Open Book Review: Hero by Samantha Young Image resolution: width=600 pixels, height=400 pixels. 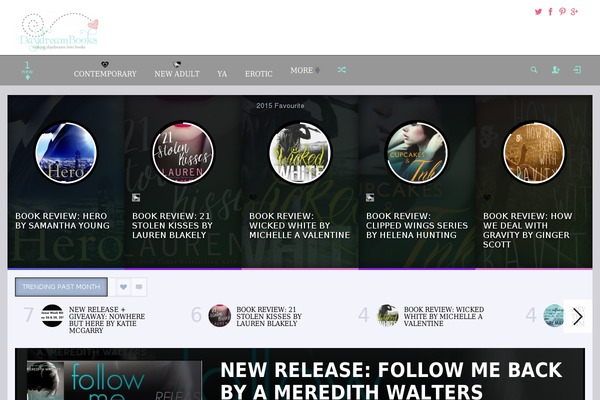pos(62,221)
